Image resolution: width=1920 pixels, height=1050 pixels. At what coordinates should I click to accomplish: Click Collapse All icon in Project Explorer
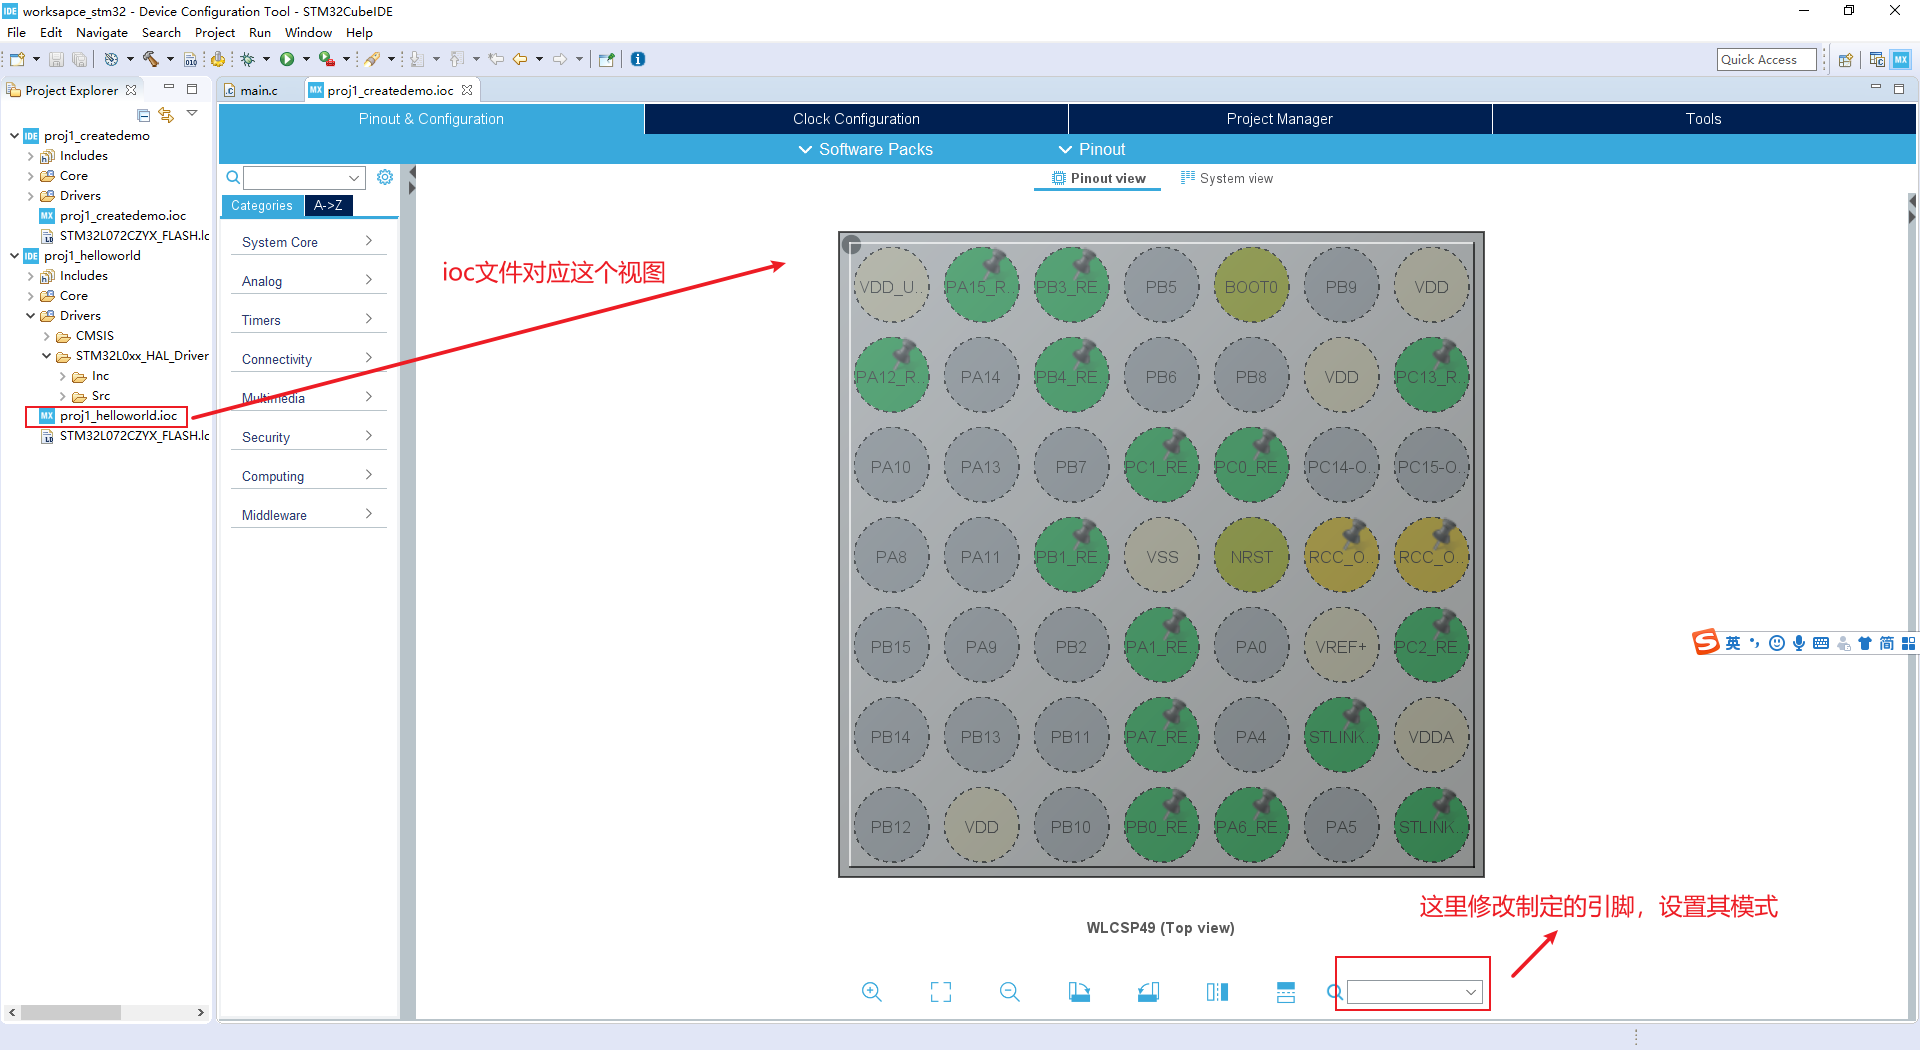click(x=144, y=115)
